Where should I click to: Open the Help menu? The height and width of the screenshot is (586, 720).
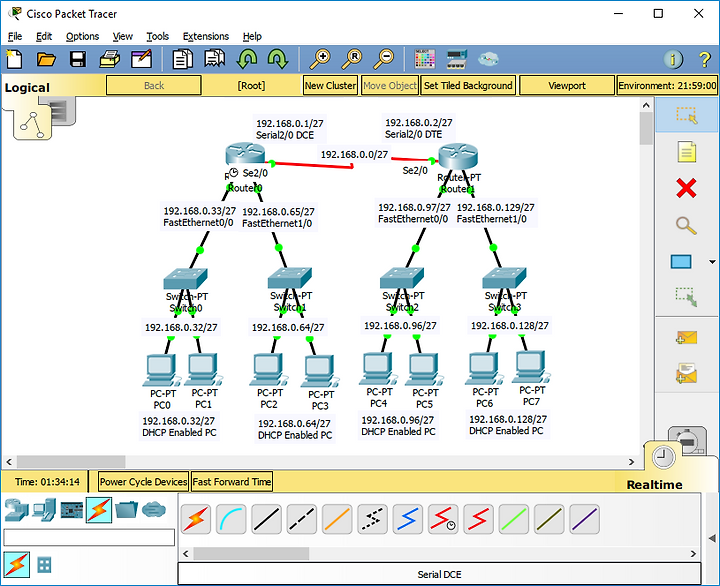(252, 36)
